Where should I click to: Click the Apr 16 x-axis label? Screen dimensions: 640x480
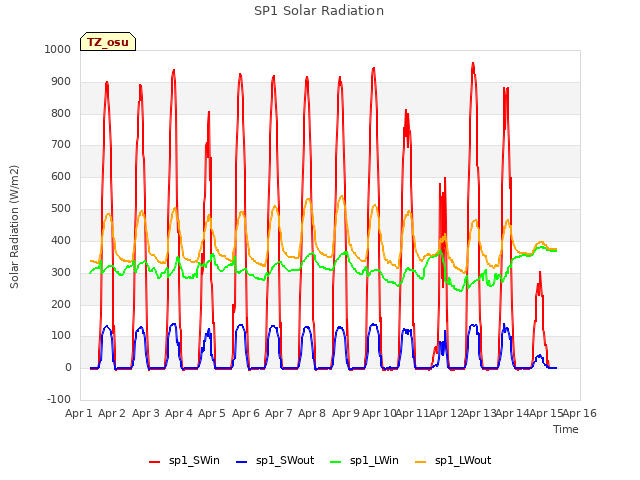(x=580, y=413)
